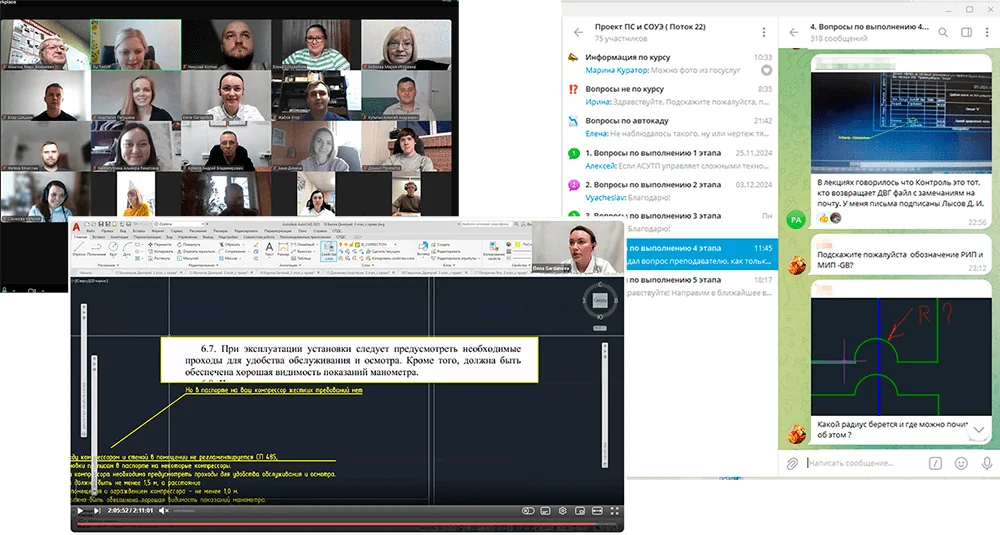This screenshot has height=535, width=1000.
Task: Go back from the '4. Вопросы по выполнению 4' topic
Action: (794, 32)
